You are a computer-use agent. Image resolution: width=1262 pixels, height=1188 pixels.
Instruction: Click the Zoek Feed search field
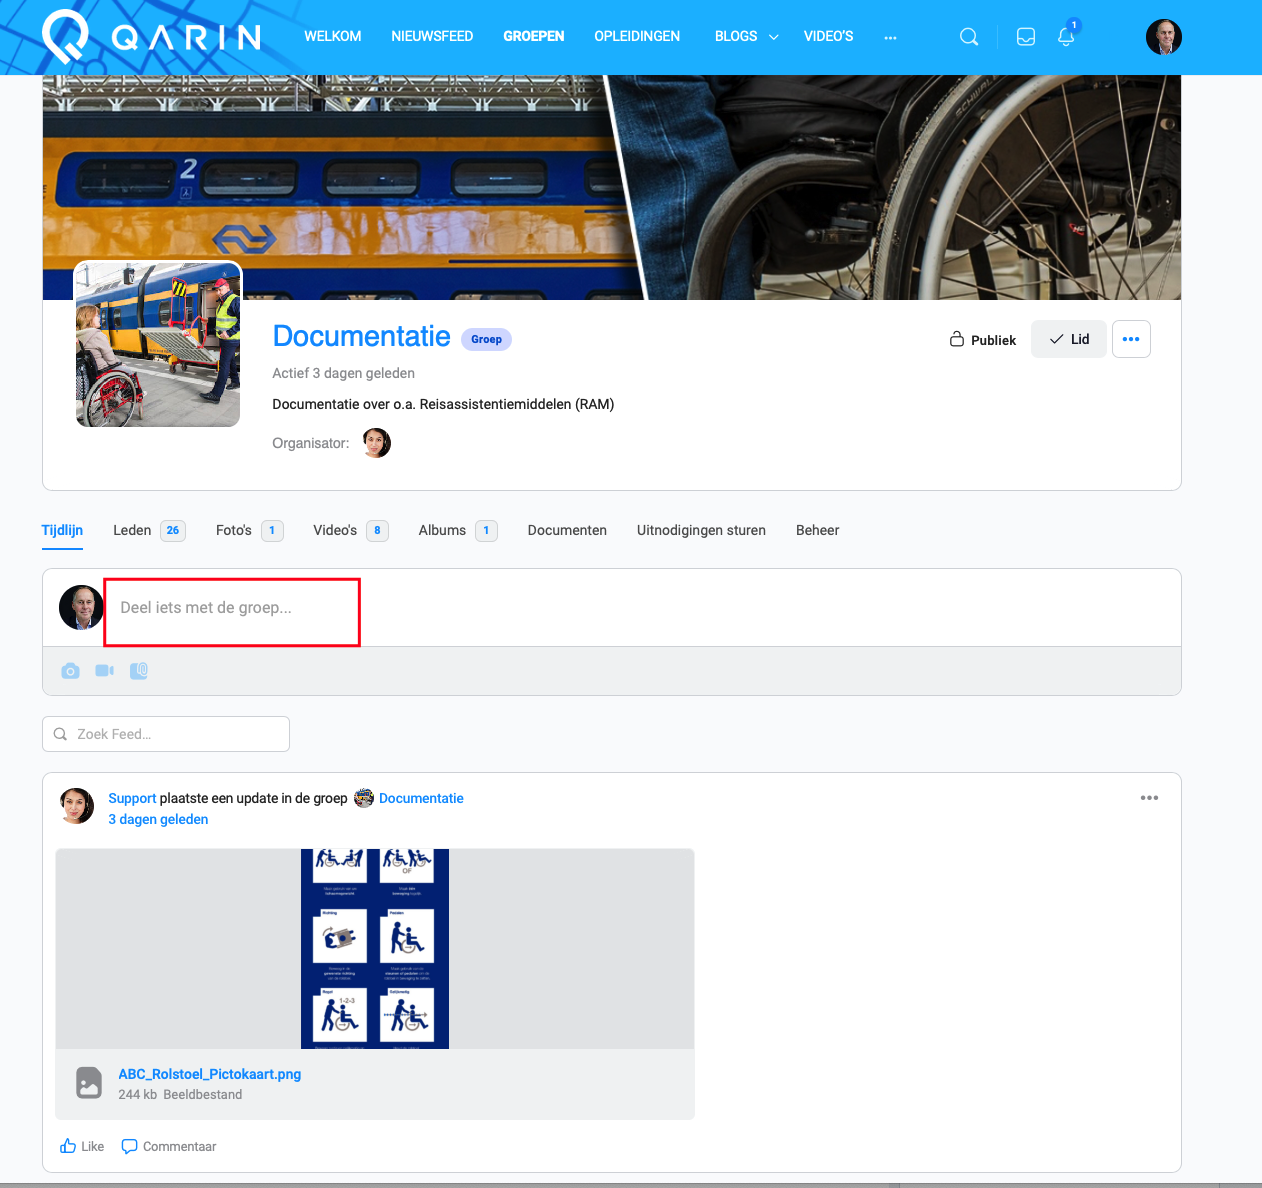(x=166, y=734)
